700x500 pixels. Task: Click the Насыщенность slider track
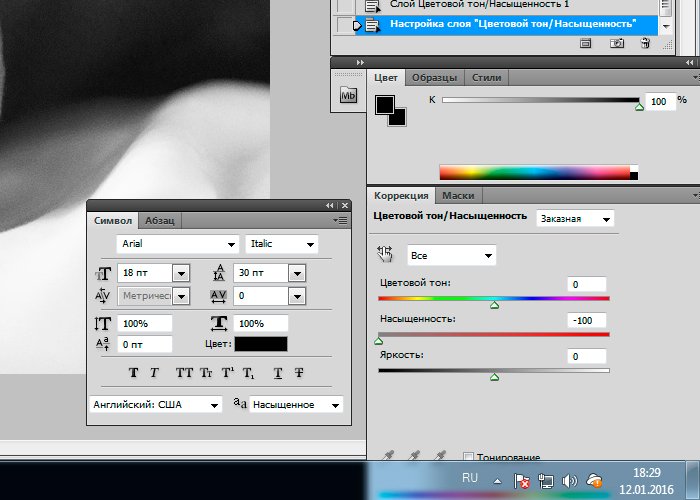point(493,334)
